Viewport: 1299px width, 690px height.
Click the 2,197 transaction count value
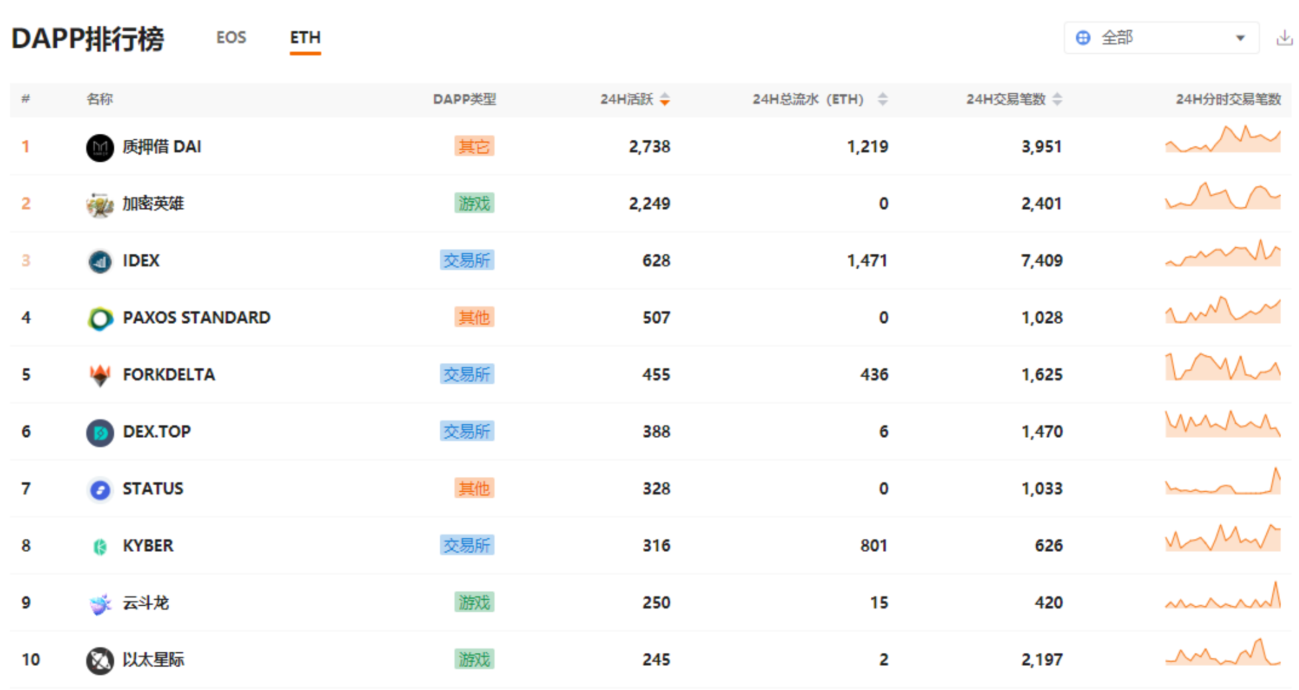[x=1042, y=660]
